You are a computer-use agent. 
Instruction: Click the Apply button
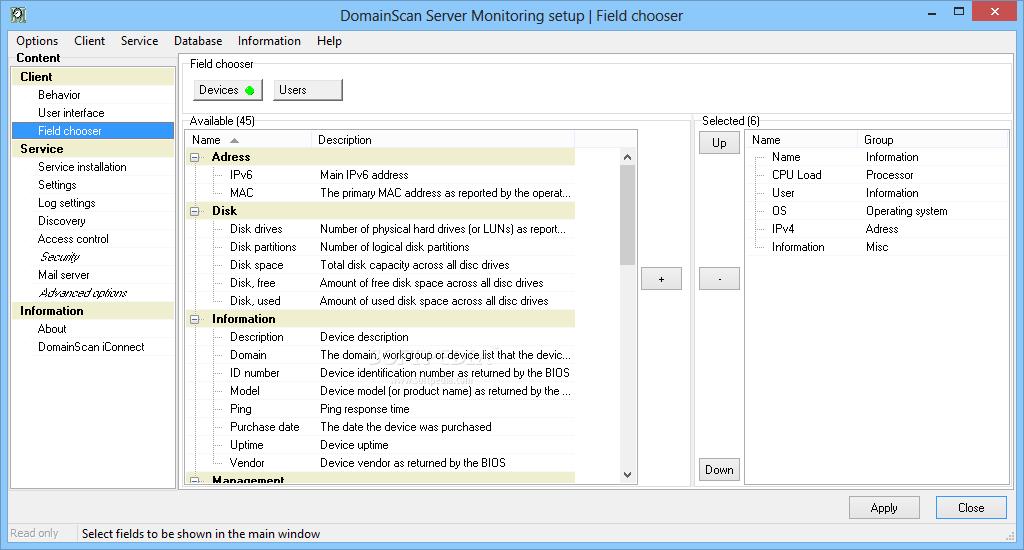point(884,508)
